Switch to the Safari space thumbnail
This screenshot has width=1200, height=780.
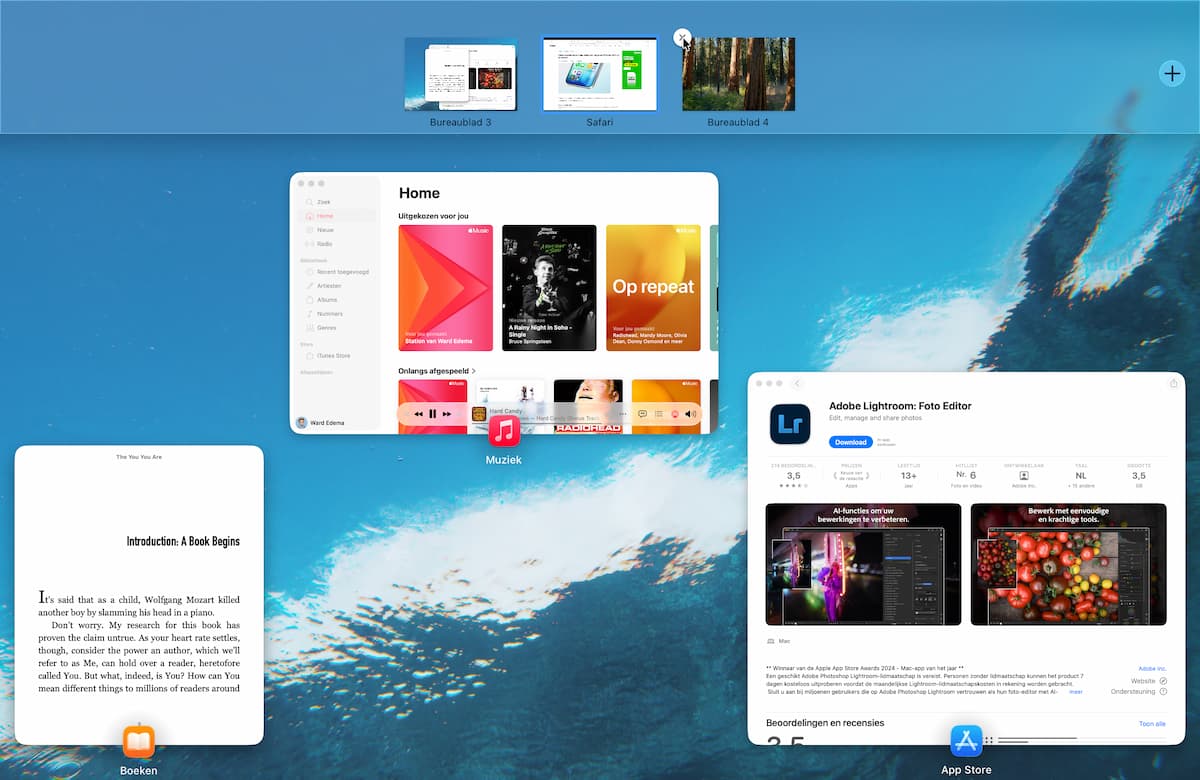[x=600, y=74]
